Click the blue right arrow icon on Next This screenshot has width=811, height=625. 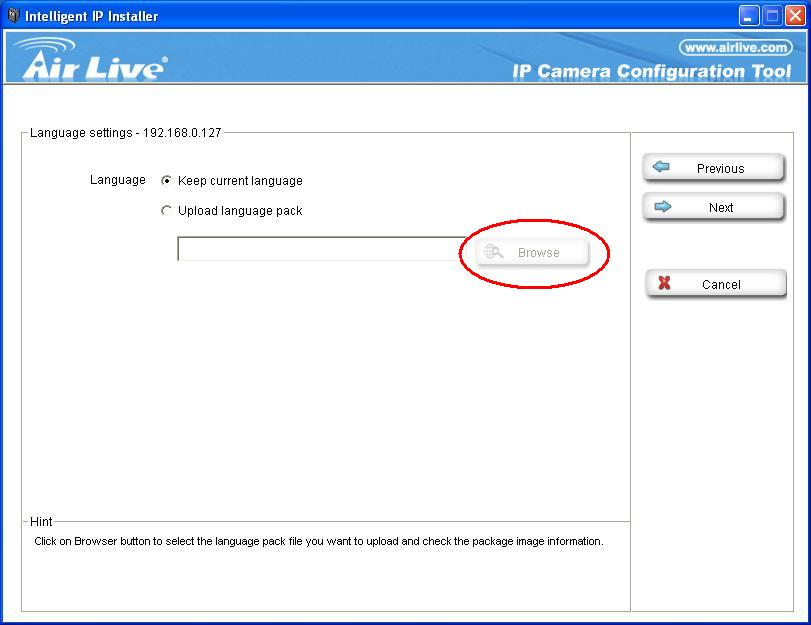pos(661,207)
